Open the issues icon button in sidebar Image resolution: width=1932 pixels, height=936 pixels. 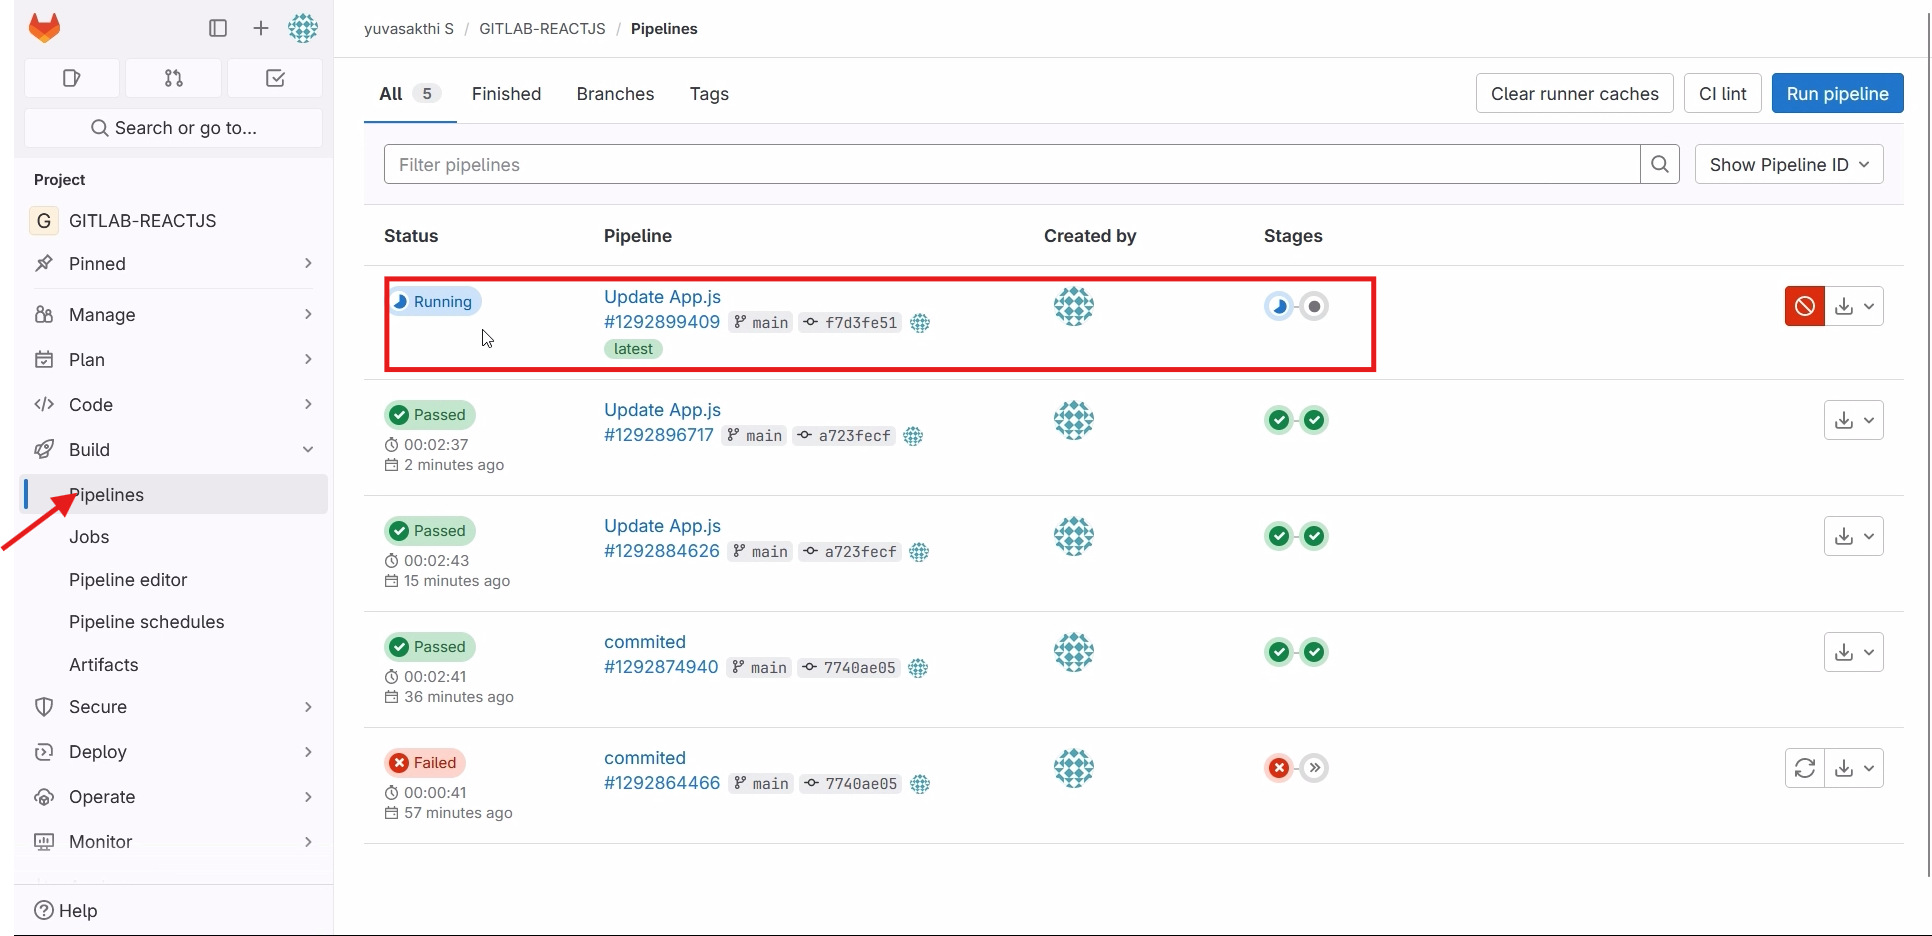pyautogui.click(x=72, y=78)
